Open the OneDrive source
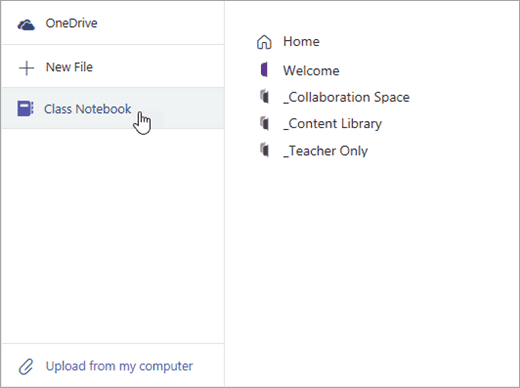520x388 pixels. coord(113,23)
